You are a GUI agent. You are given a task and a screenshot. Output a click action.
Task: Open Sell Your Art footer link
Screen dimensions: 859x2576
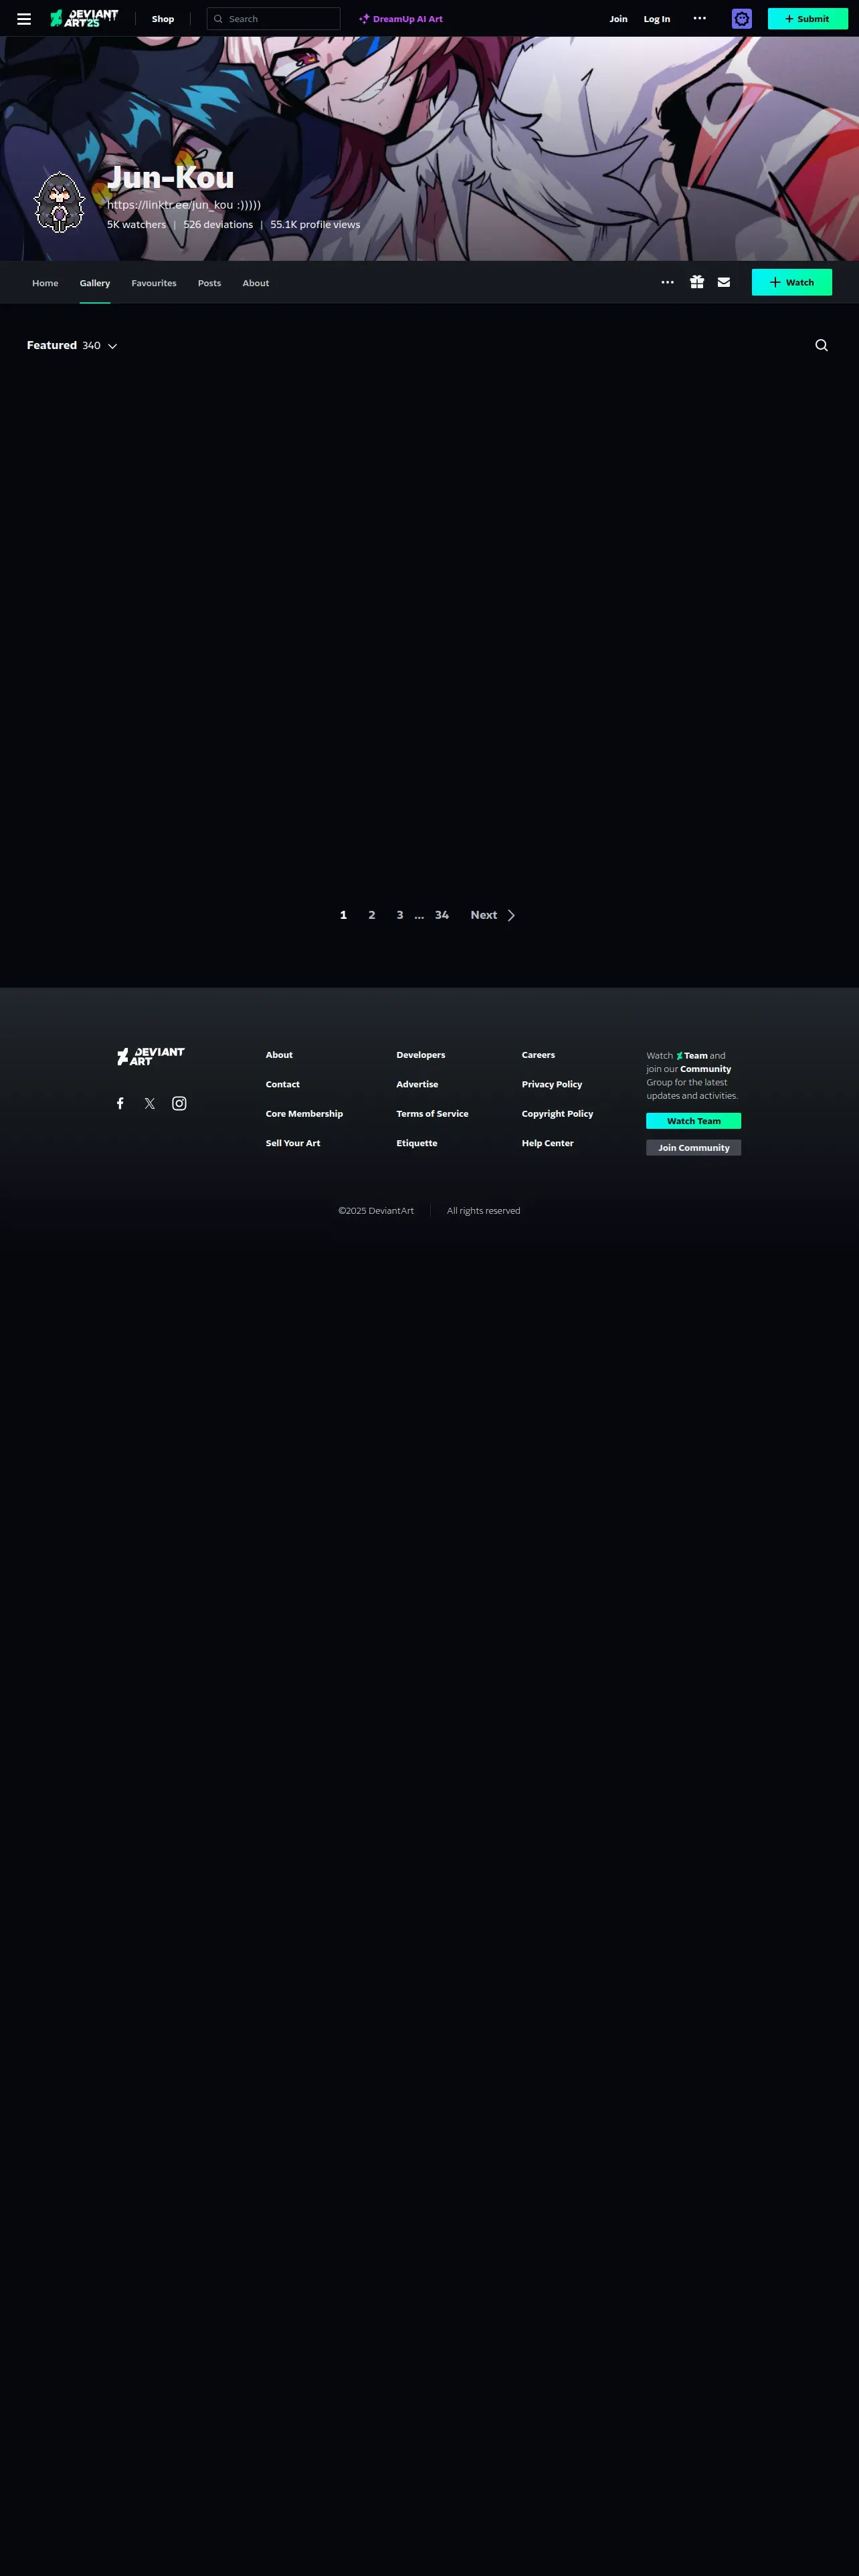[x=293, y=1143]
